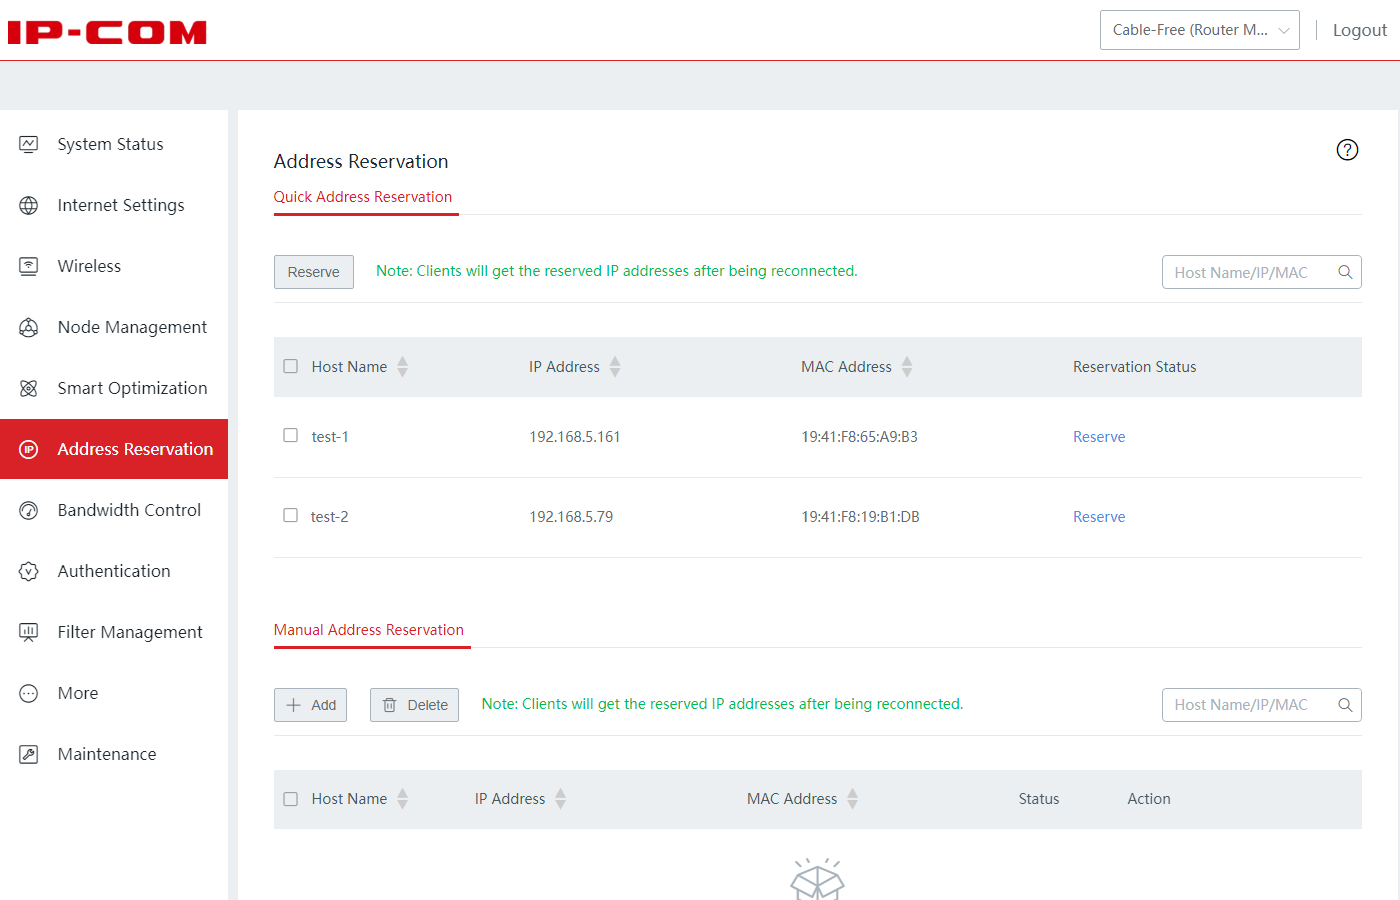Click the Wireless sidebar icon
1400x900 pixels.
click(29, 266)
